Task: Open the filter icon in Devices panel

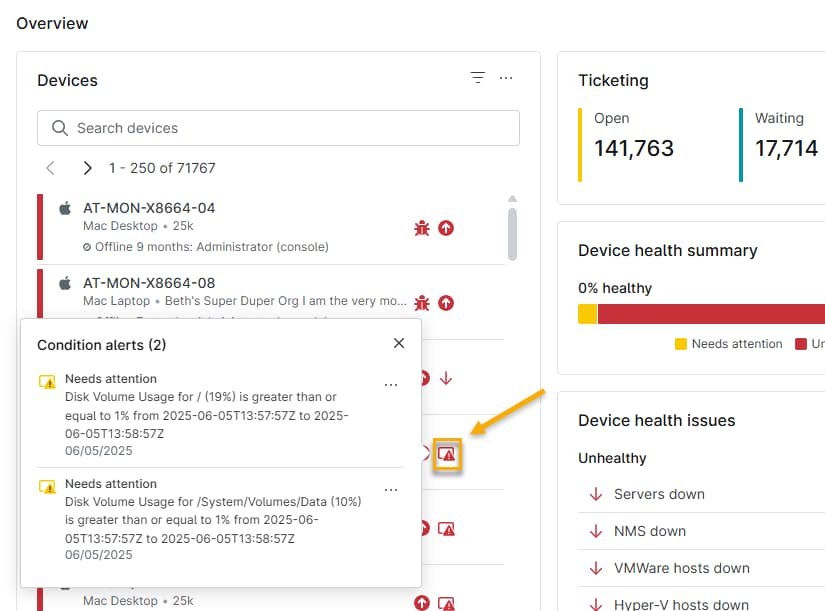Action: pyautogui.click(x=477, y=77)
